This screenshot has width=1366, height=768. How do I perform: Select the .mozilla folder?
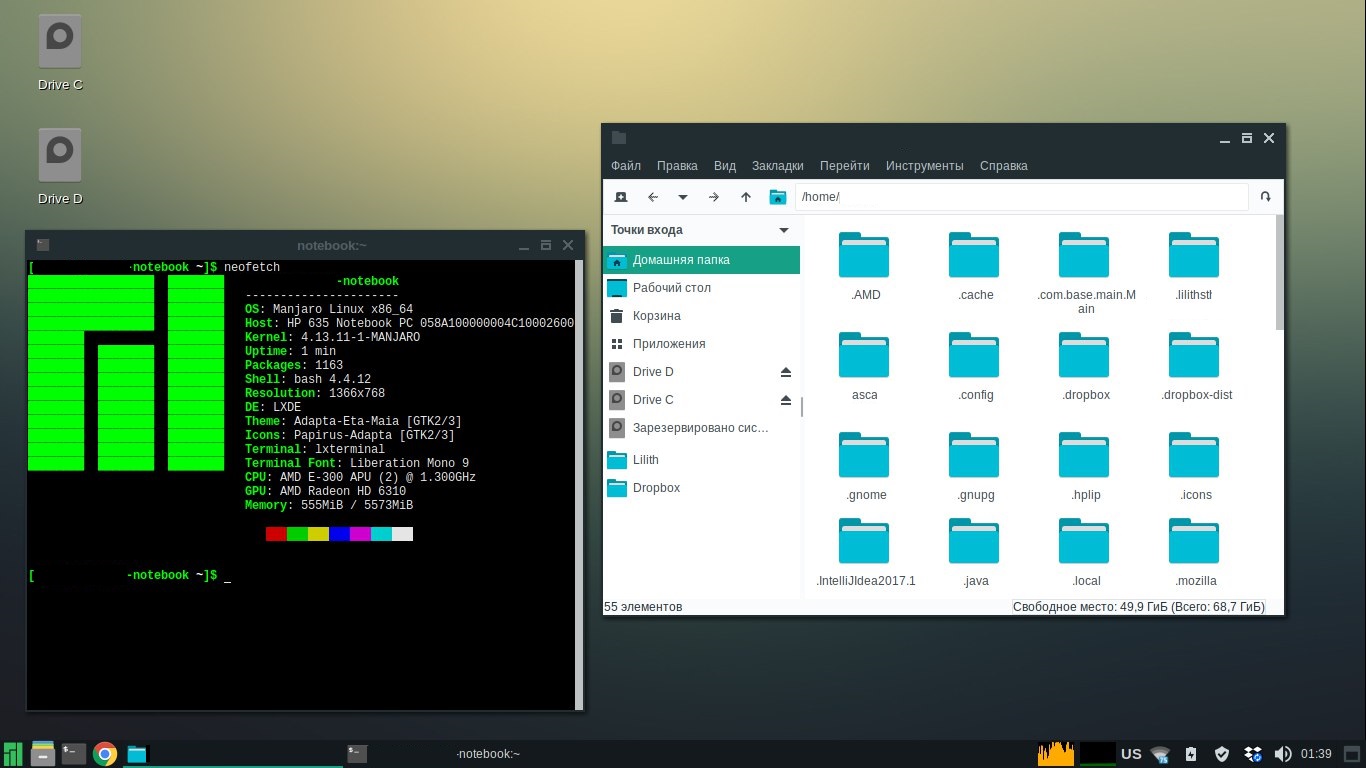[x=1195, y=552]
